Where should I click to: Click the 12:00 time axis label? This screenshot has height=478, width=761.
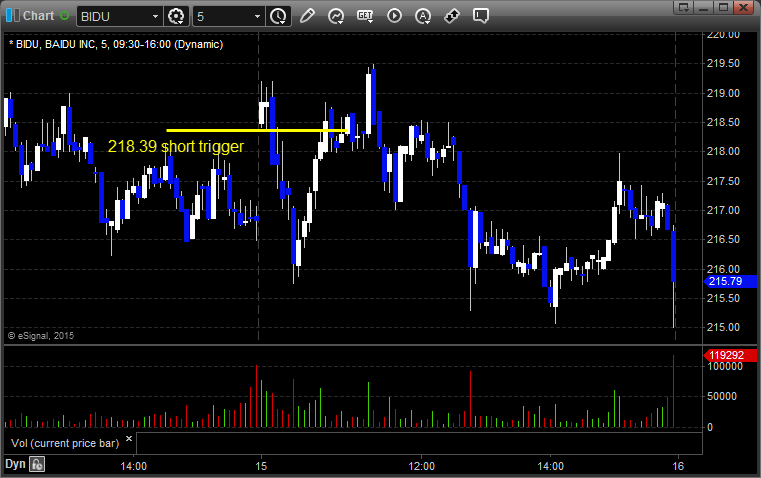(421, 466)
